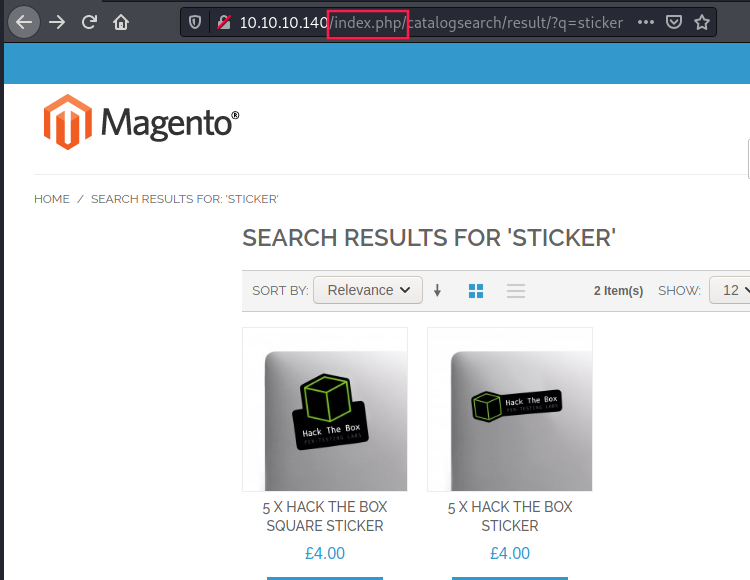Open the Sort By Relevance dropdown
Screen dimensions: 750x580
click(x=367, y=290)
